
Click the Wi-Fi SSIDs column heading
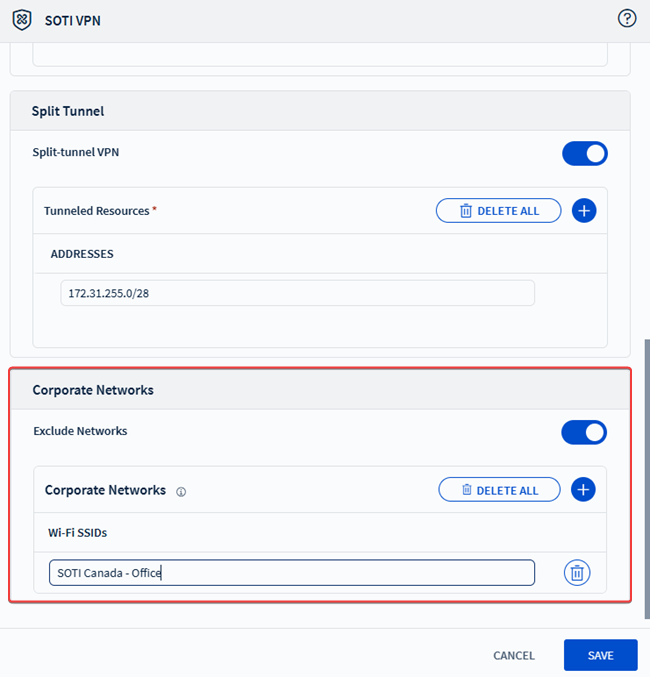78,533
